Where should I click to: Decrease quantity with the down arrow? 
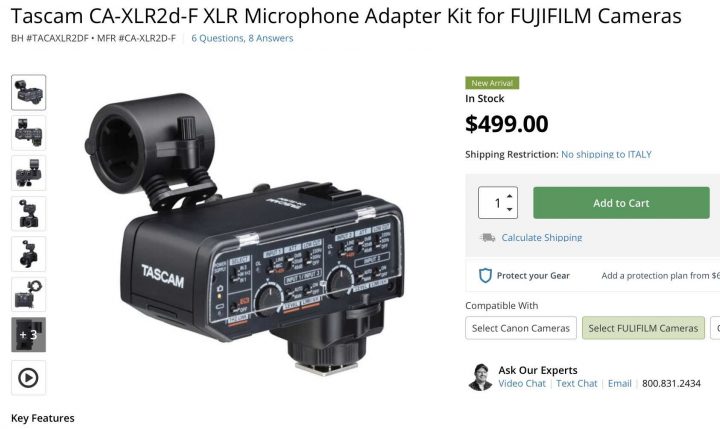510,209
